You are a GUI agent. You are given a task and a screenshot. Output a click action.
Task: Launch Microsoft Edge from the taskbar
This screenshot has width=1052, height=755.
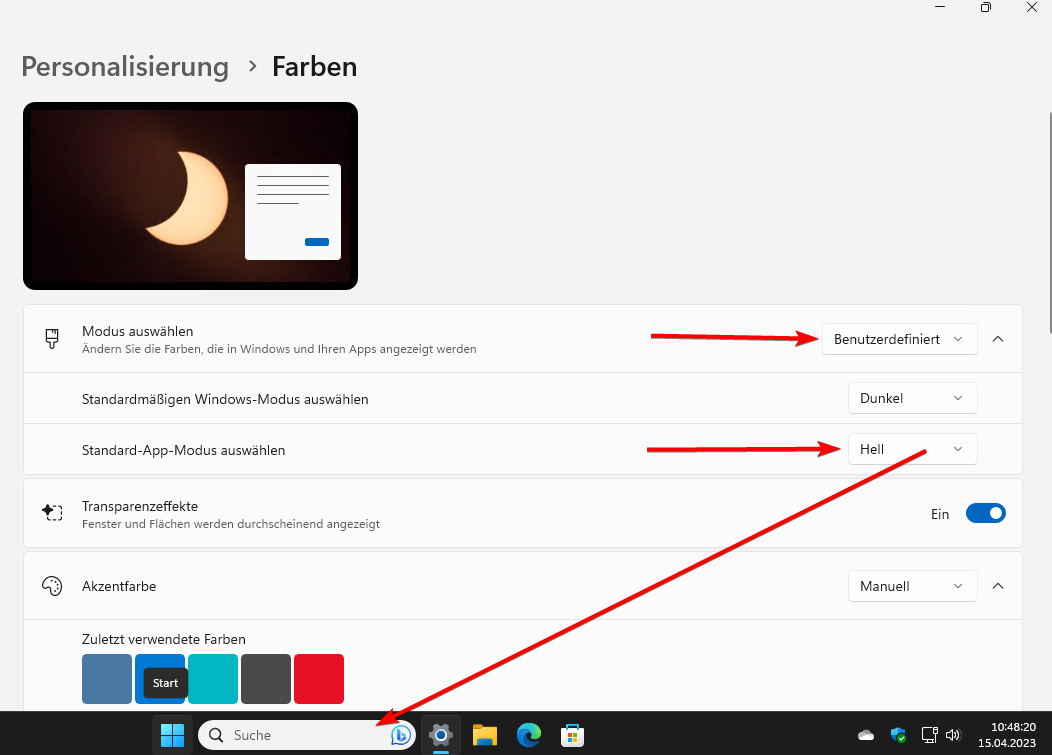pos(529,735)
